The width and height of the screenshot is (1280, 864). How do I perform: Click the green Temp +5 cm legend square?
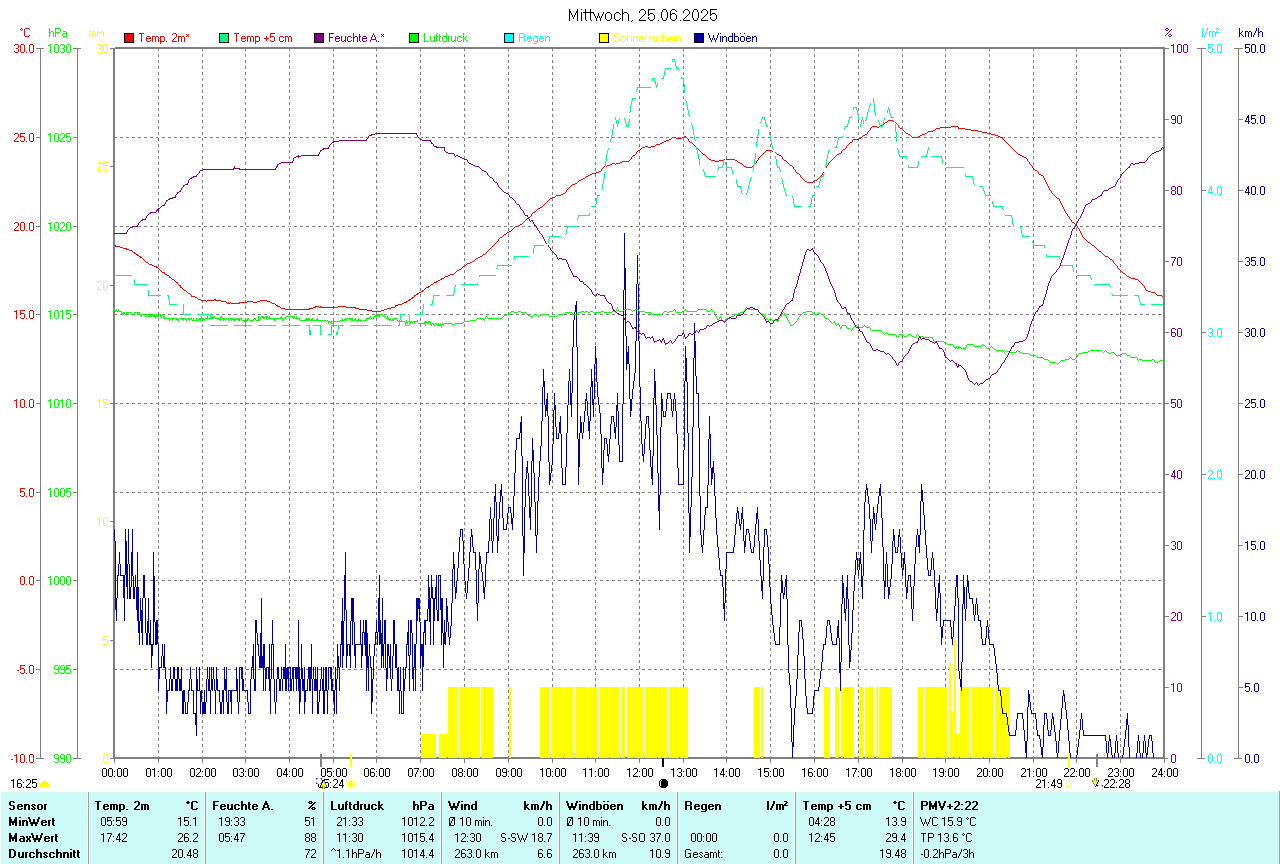click(224, 38)
